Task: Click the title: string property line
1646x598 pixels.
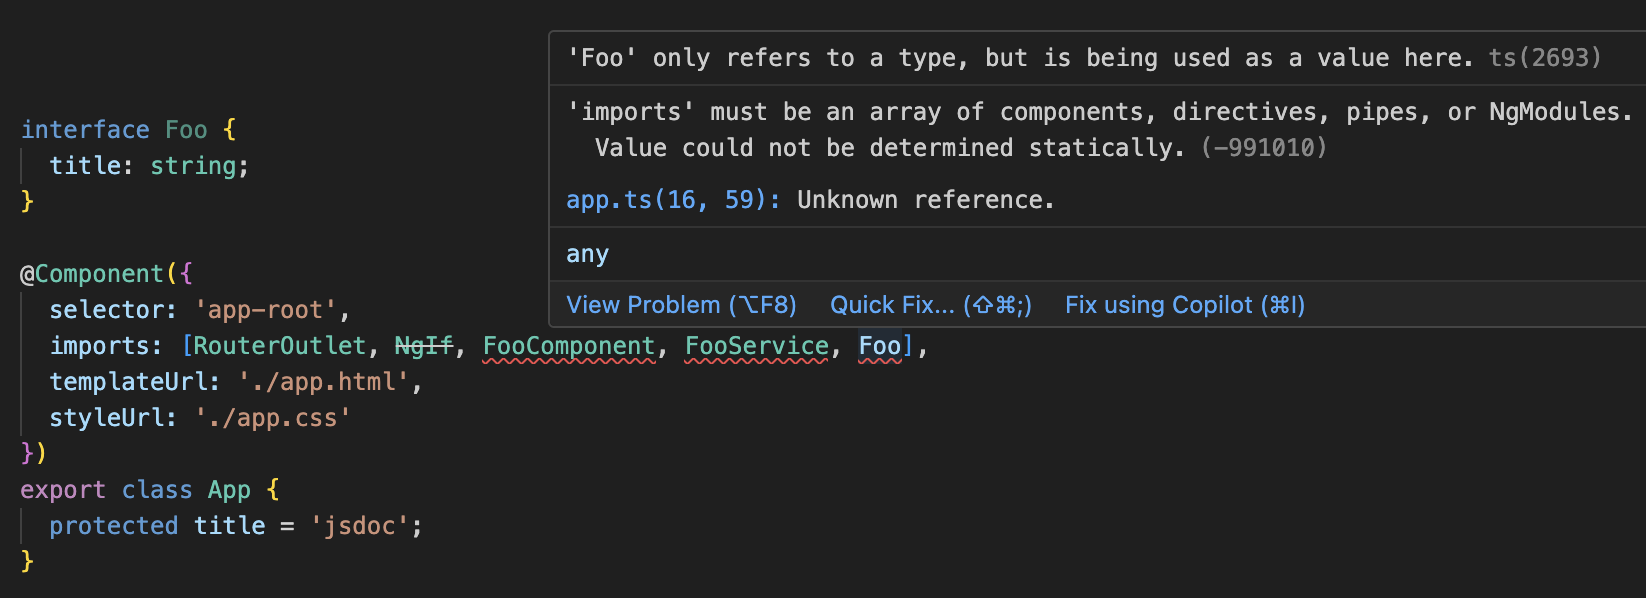Action: point(149,166)
